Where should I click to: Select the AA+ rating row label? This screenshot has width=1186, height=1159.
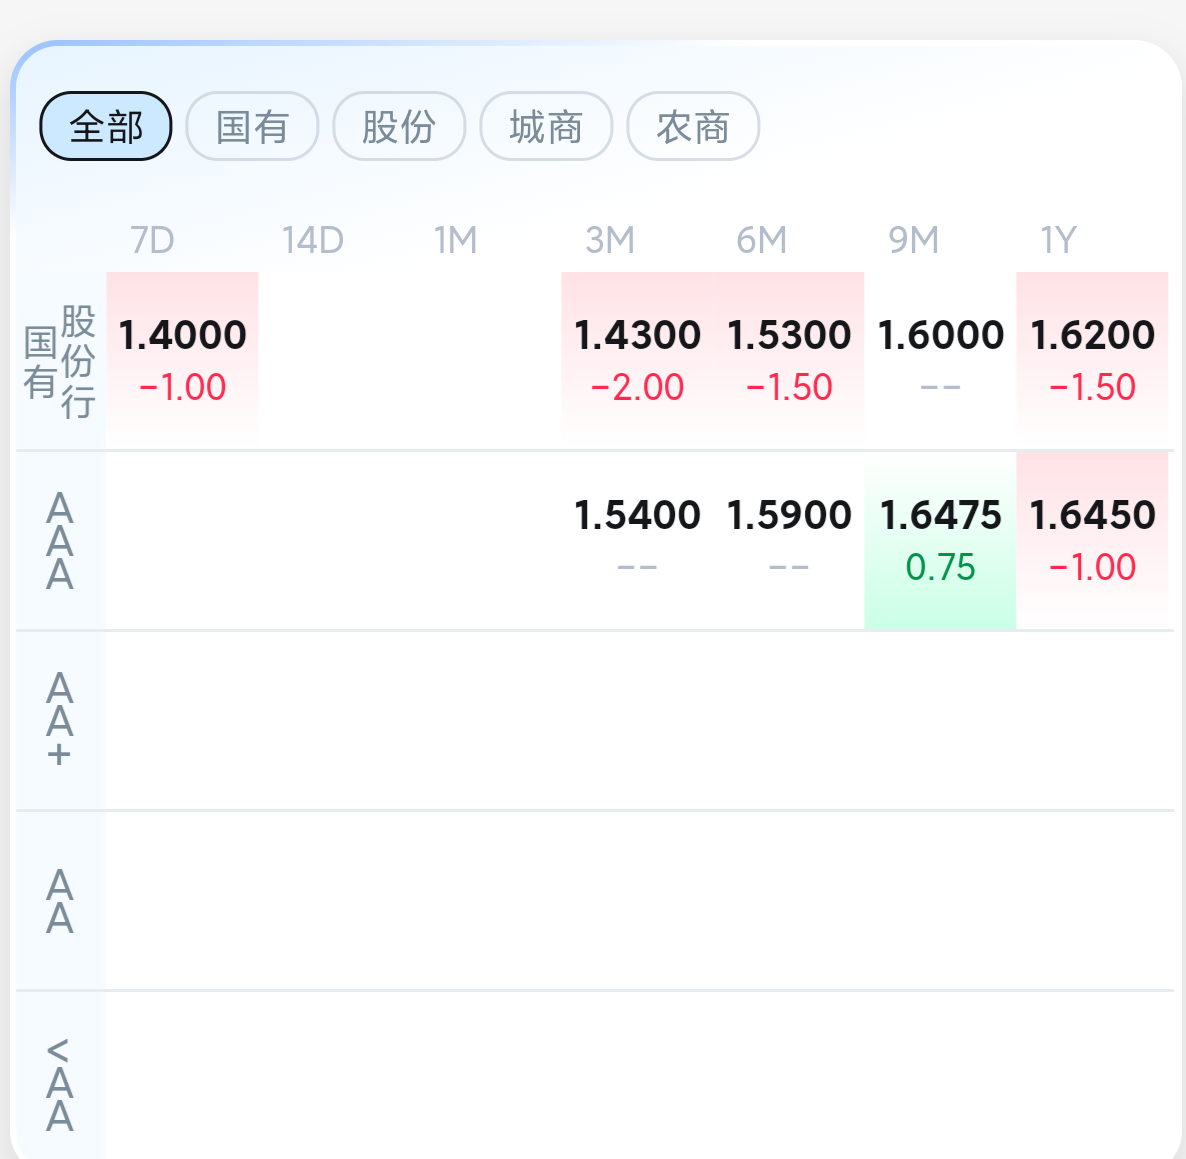[60, 720]
